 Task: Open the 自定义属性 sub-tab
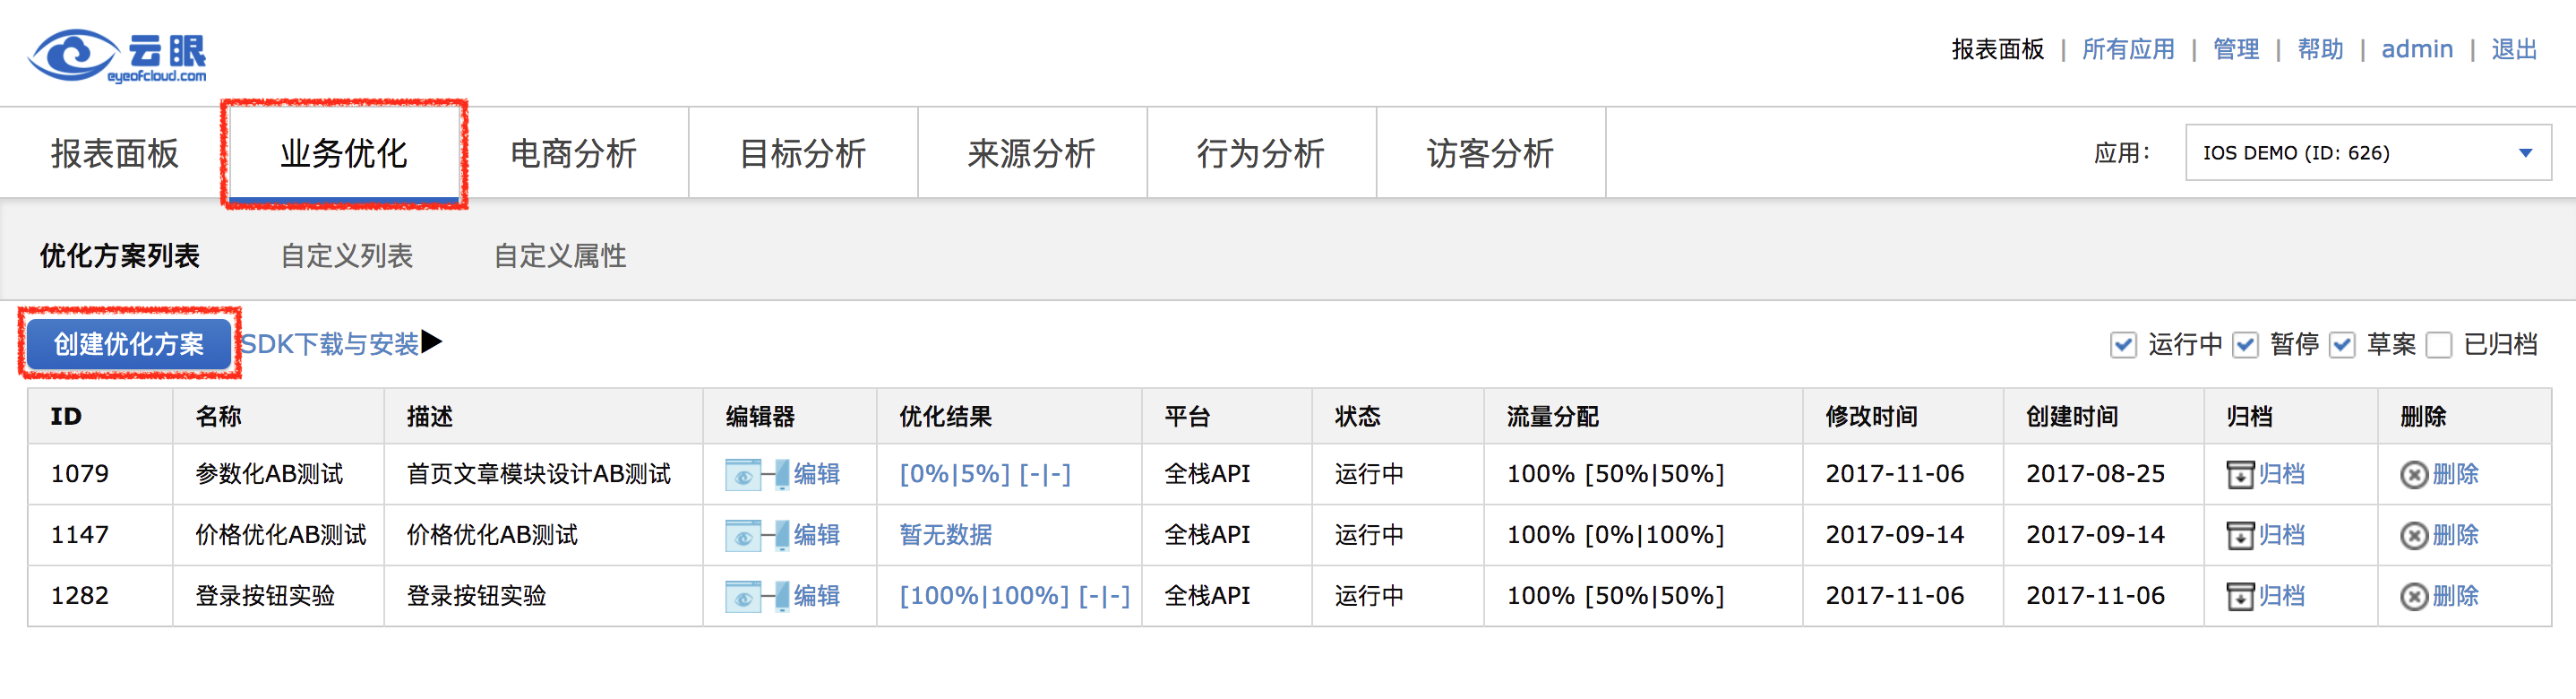tap(560, 256)
